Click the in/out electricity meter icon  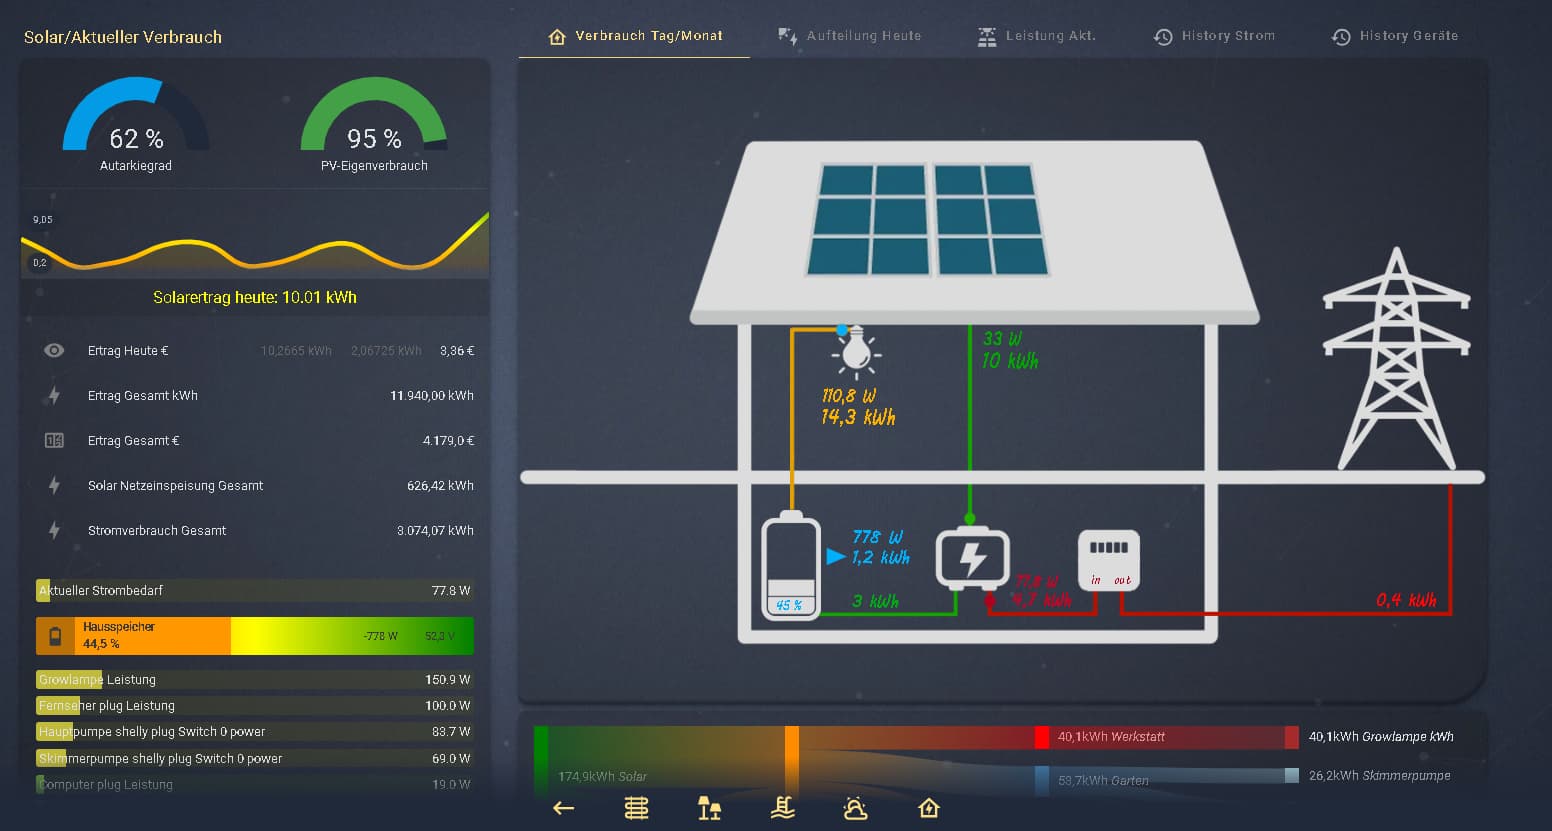tap(1109, 560)
